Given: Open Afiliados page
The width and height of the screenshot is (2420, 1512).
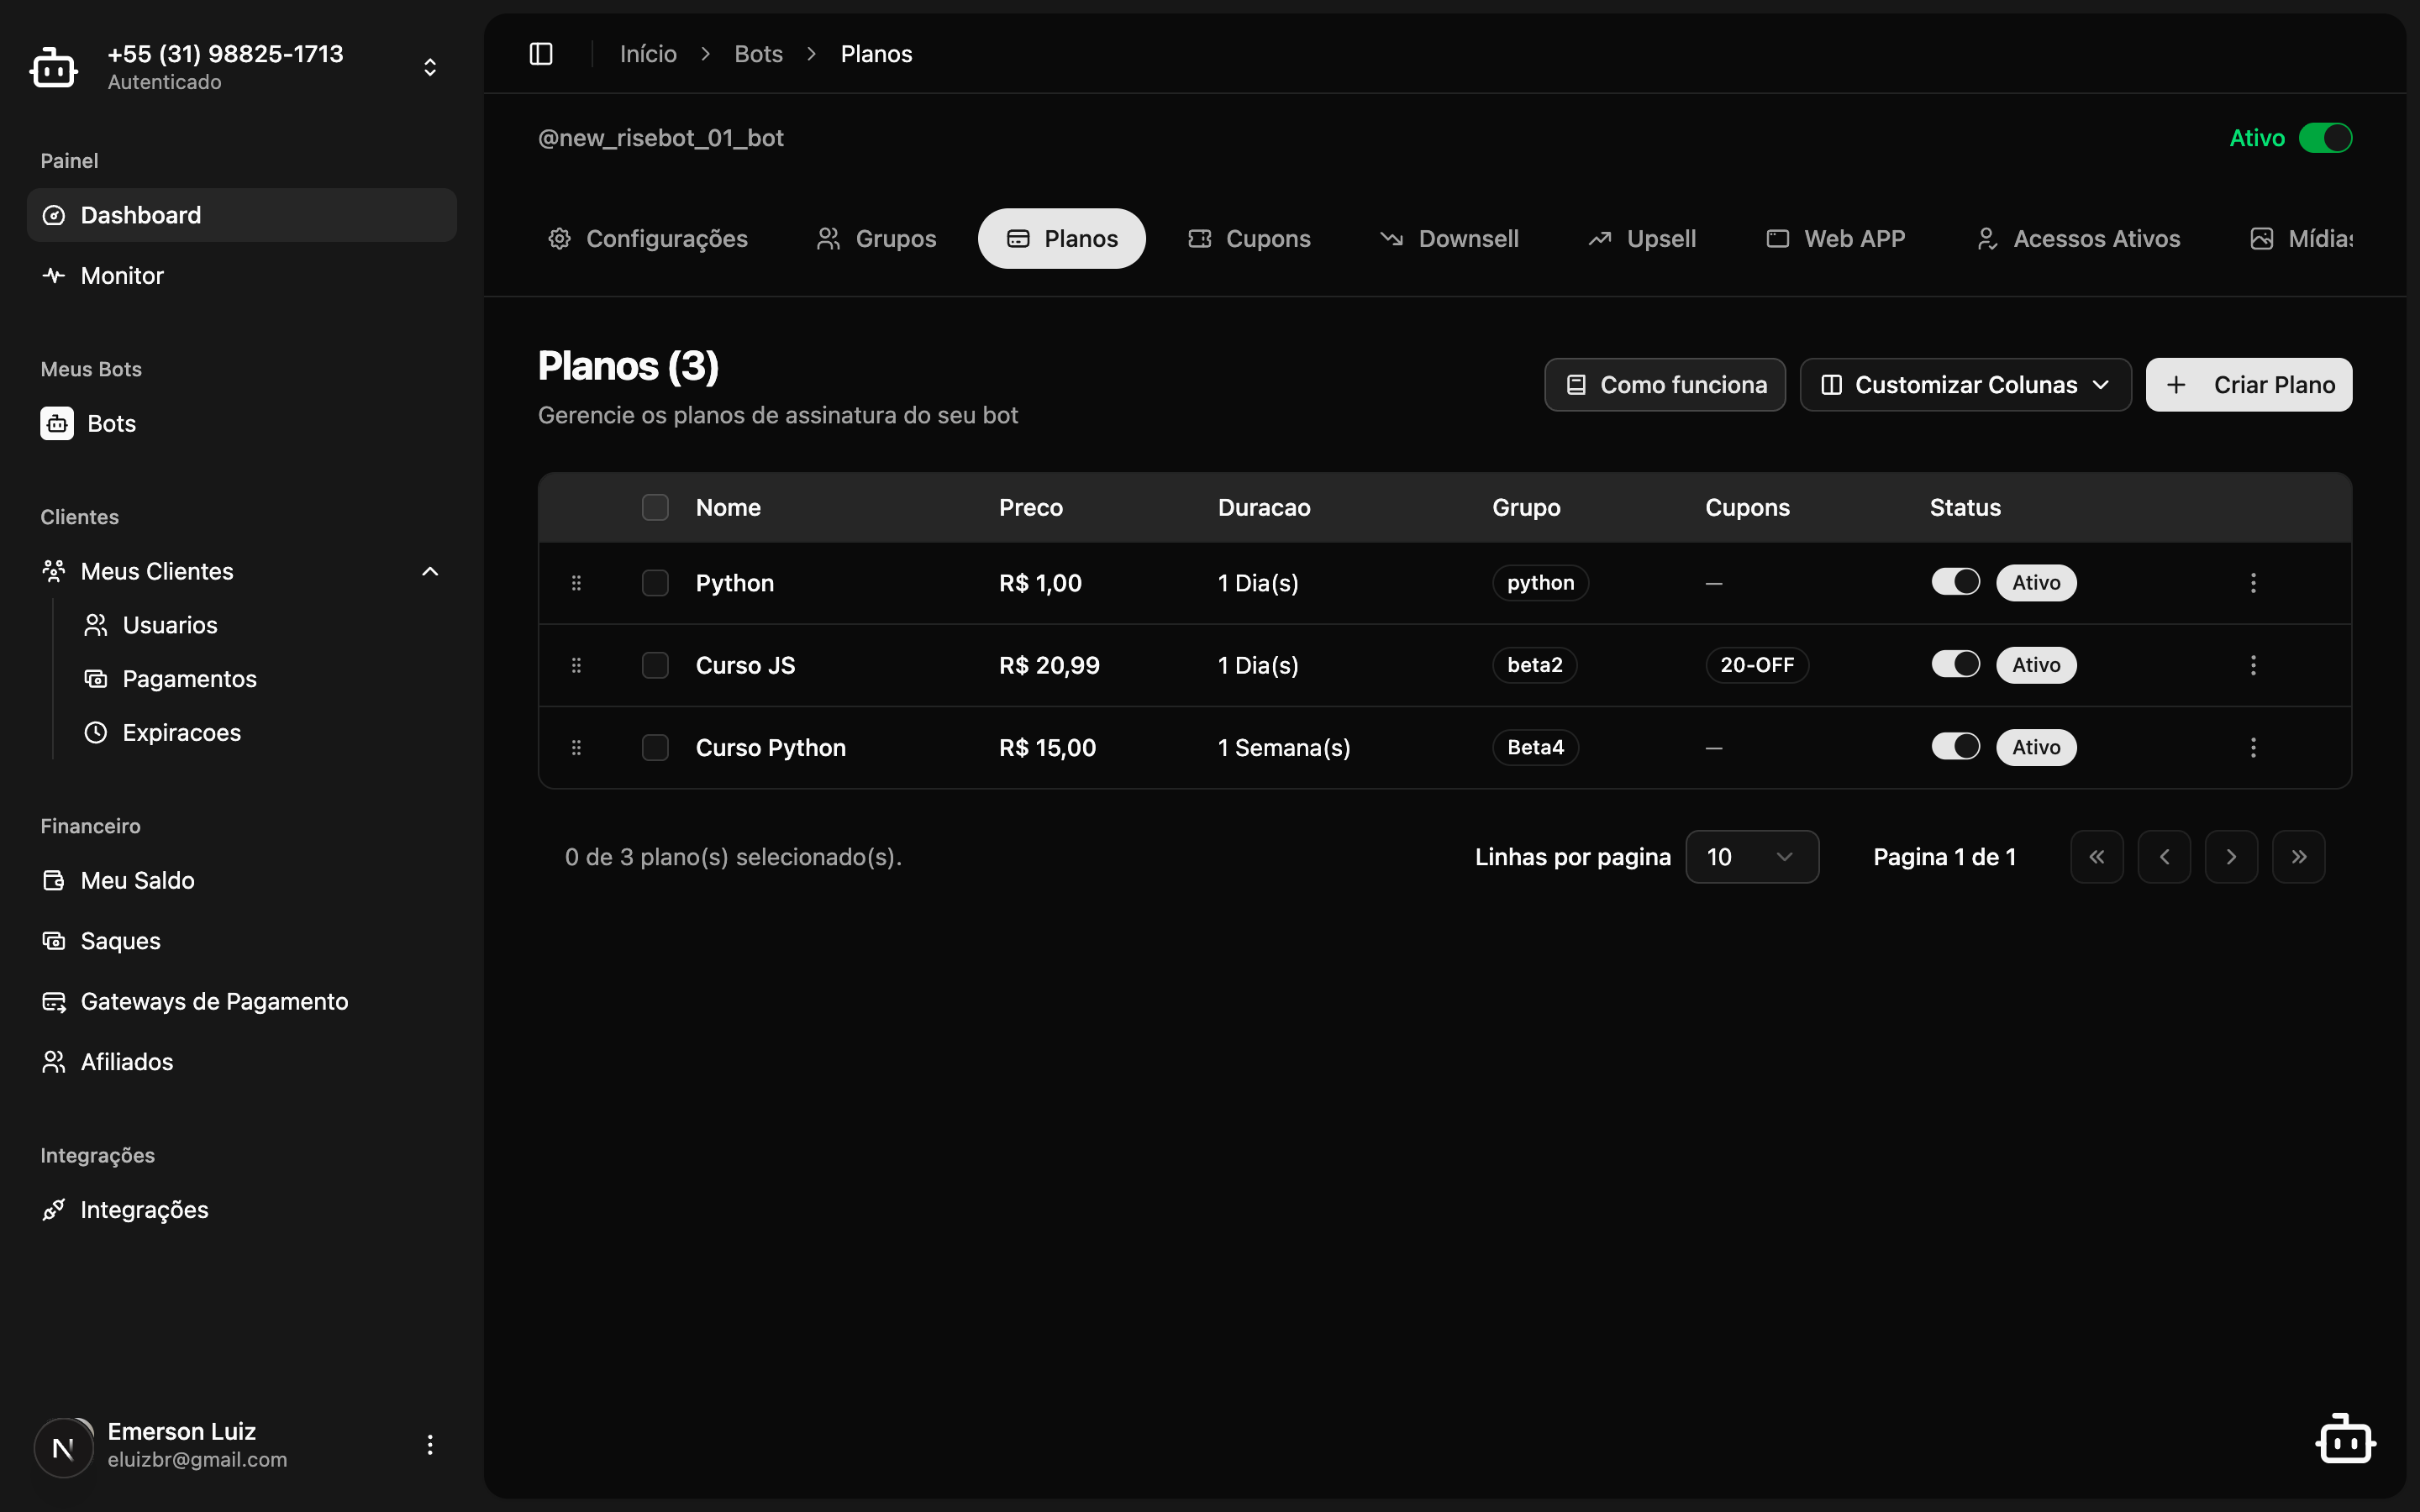Looking at the screenshot, I should [242, 1062].
